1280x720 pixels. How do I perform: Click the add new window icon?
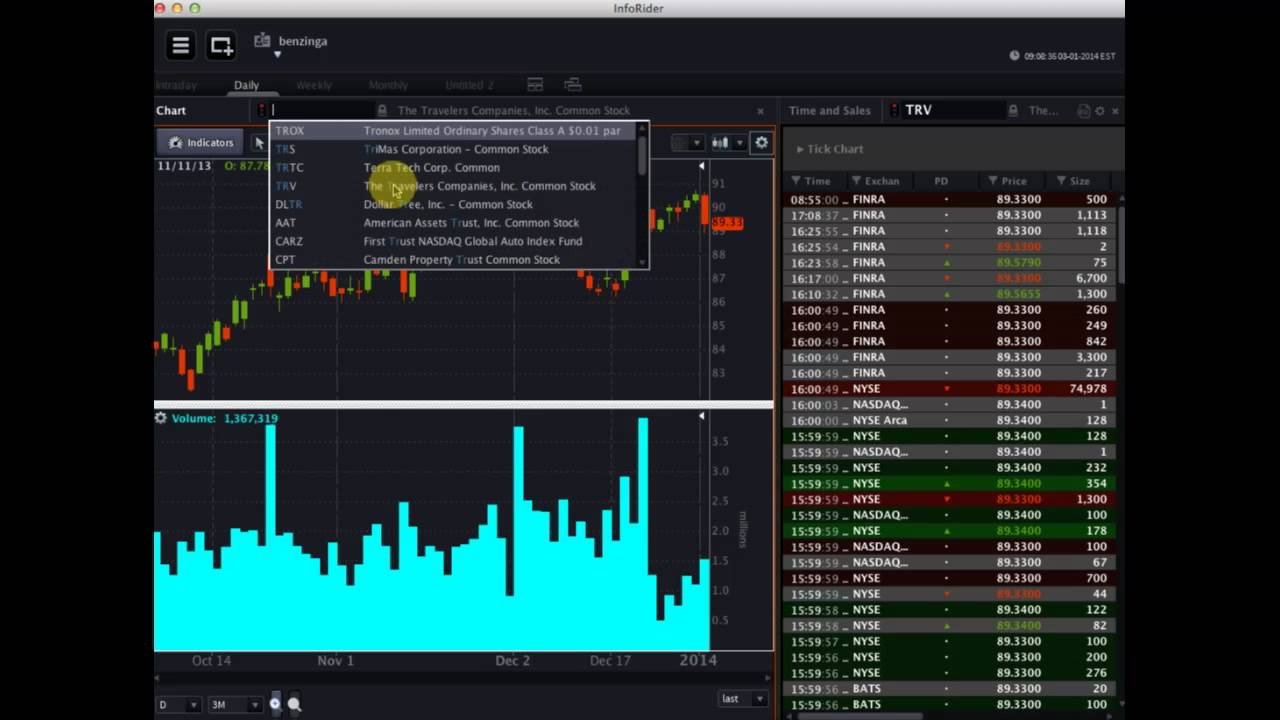pyautogui.click(x=221, y=45)
